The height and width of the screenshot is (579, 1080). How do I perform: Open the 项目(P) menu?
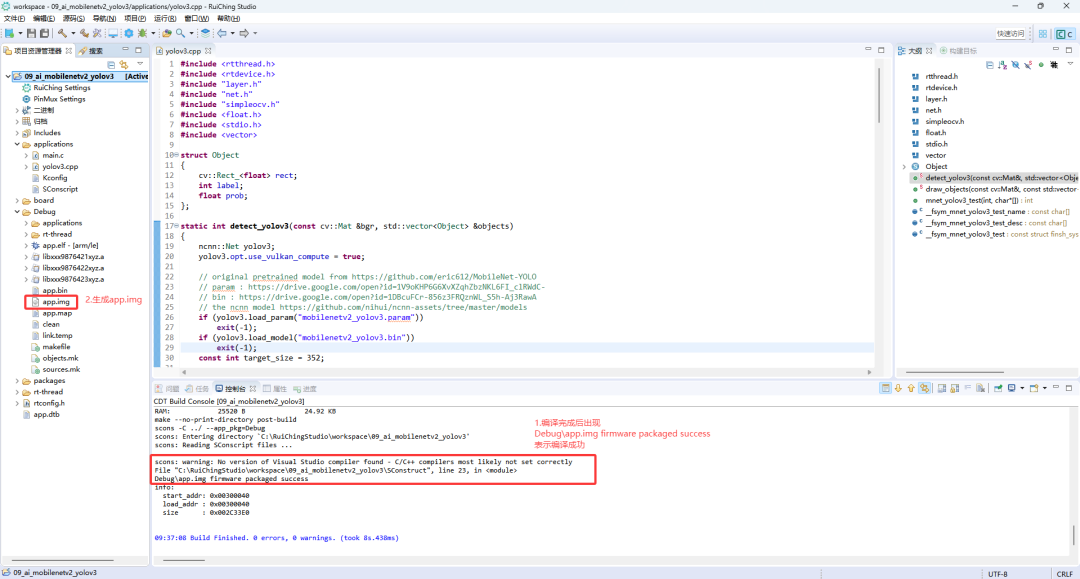(134, 19)
